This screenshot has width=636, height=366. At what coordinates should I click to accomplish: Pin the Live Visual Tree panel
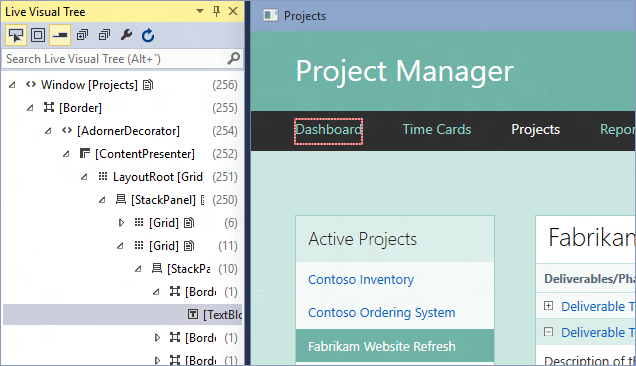(216, 11)
